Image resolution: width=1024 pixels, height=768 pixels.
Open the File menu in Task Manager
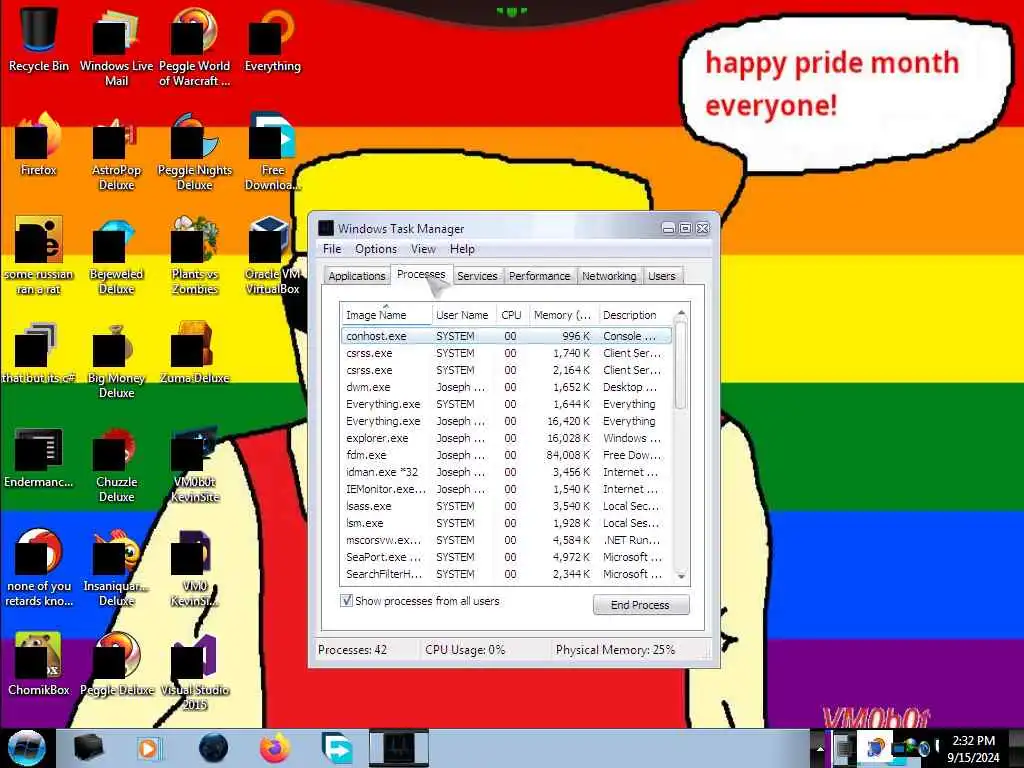(x=332, y=249)
